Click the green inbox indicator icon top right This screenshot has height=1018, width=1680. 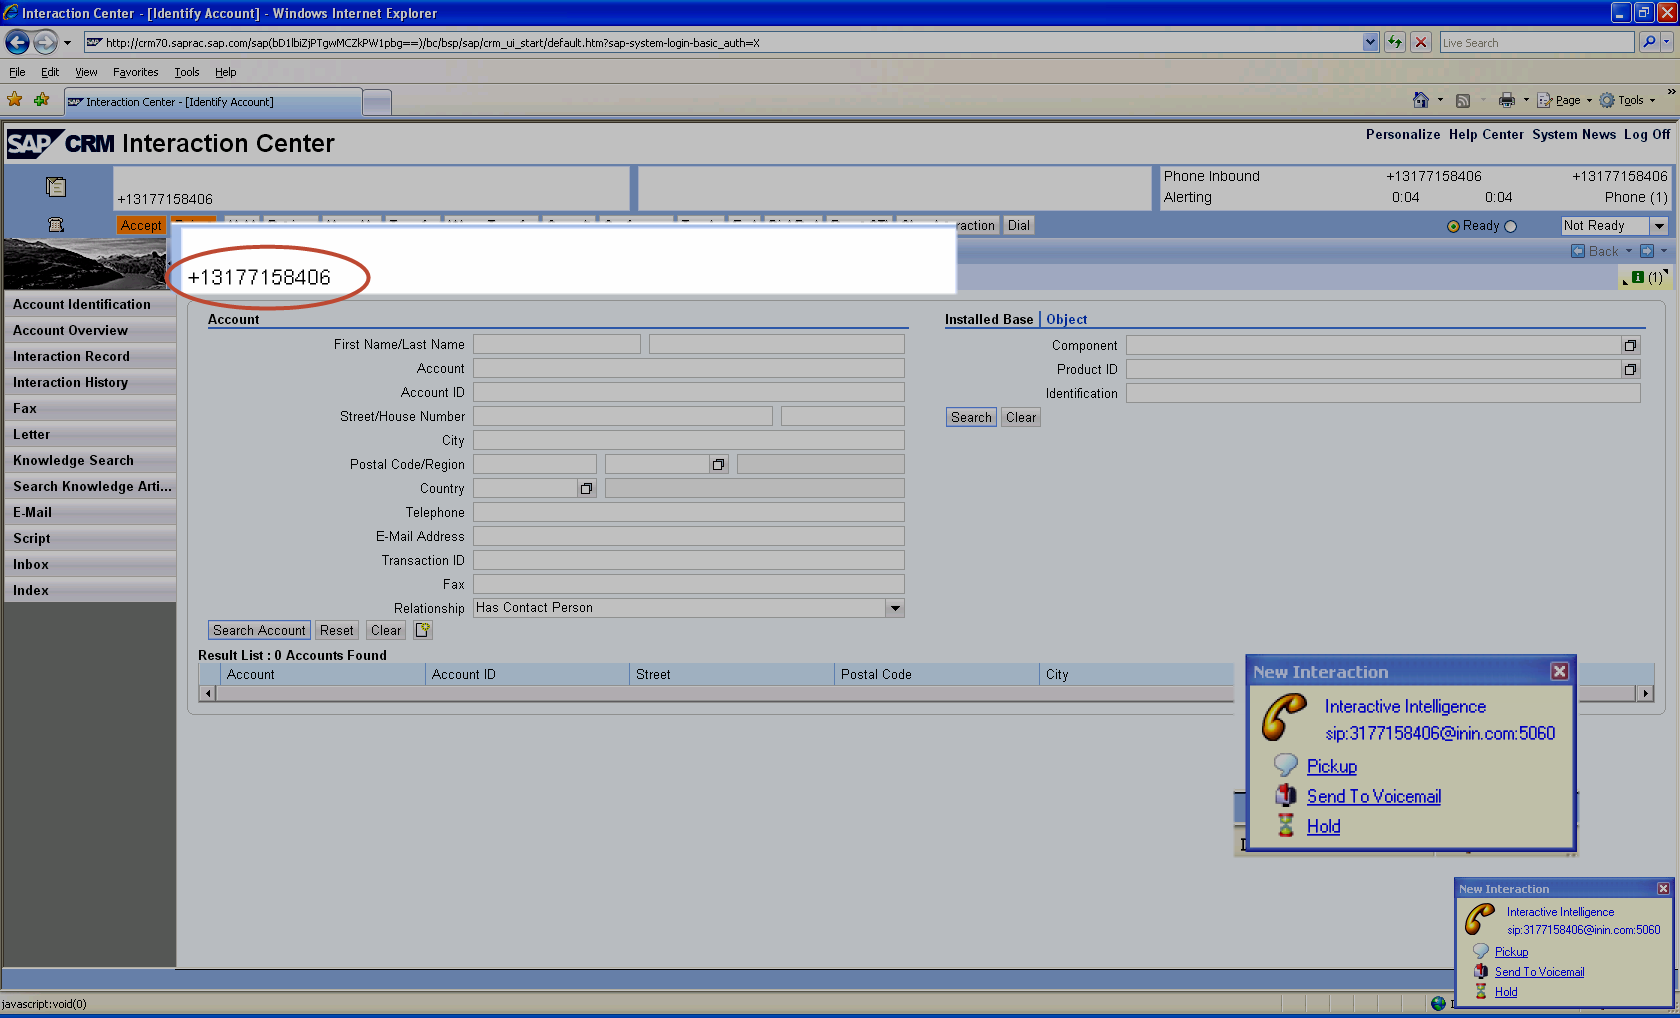tap(1639, 278)
